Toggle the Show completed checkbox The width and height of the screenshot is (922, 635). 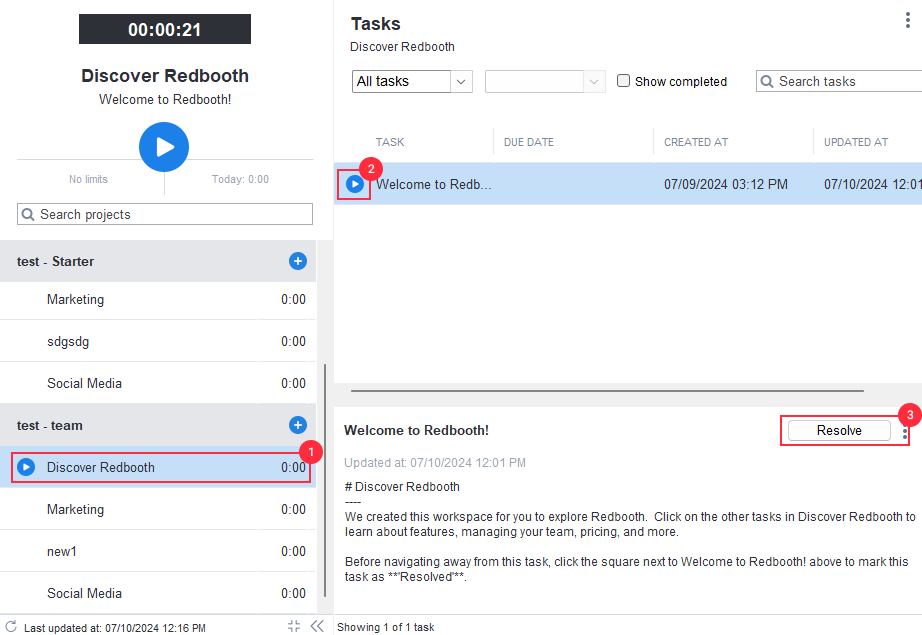623,81
